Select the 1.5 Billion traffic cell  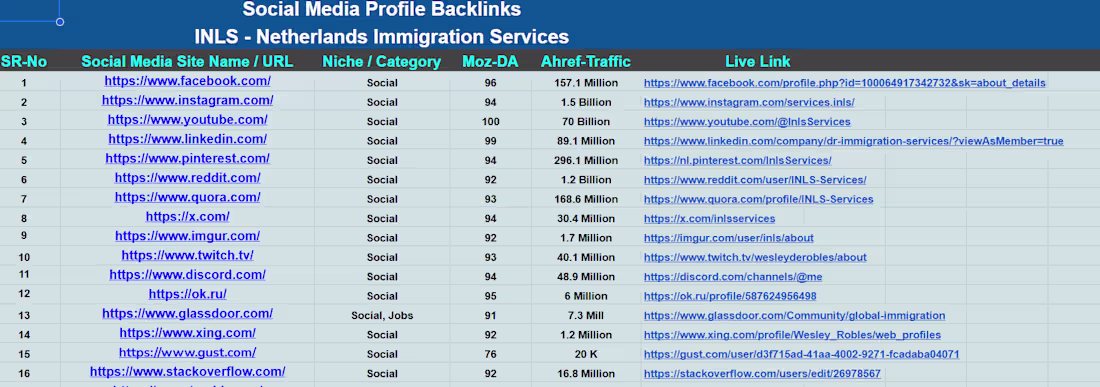click(586, 102)
